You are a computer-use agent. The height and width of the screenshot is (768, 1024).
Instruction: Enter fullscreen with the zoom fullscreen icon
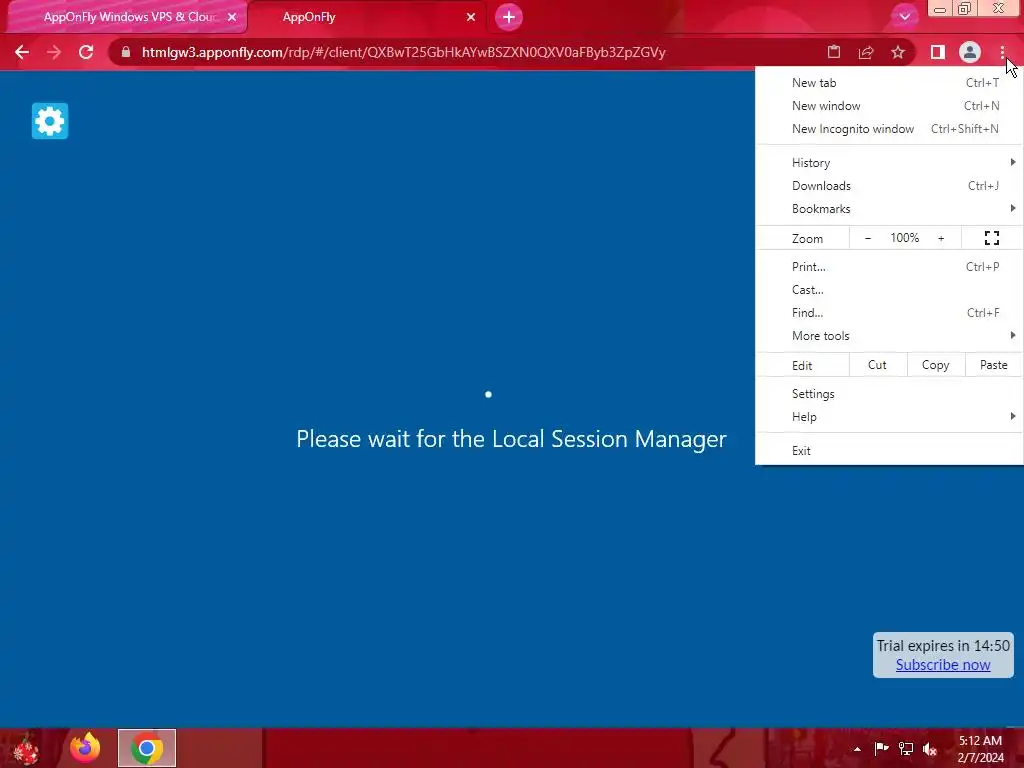[991, 238]
